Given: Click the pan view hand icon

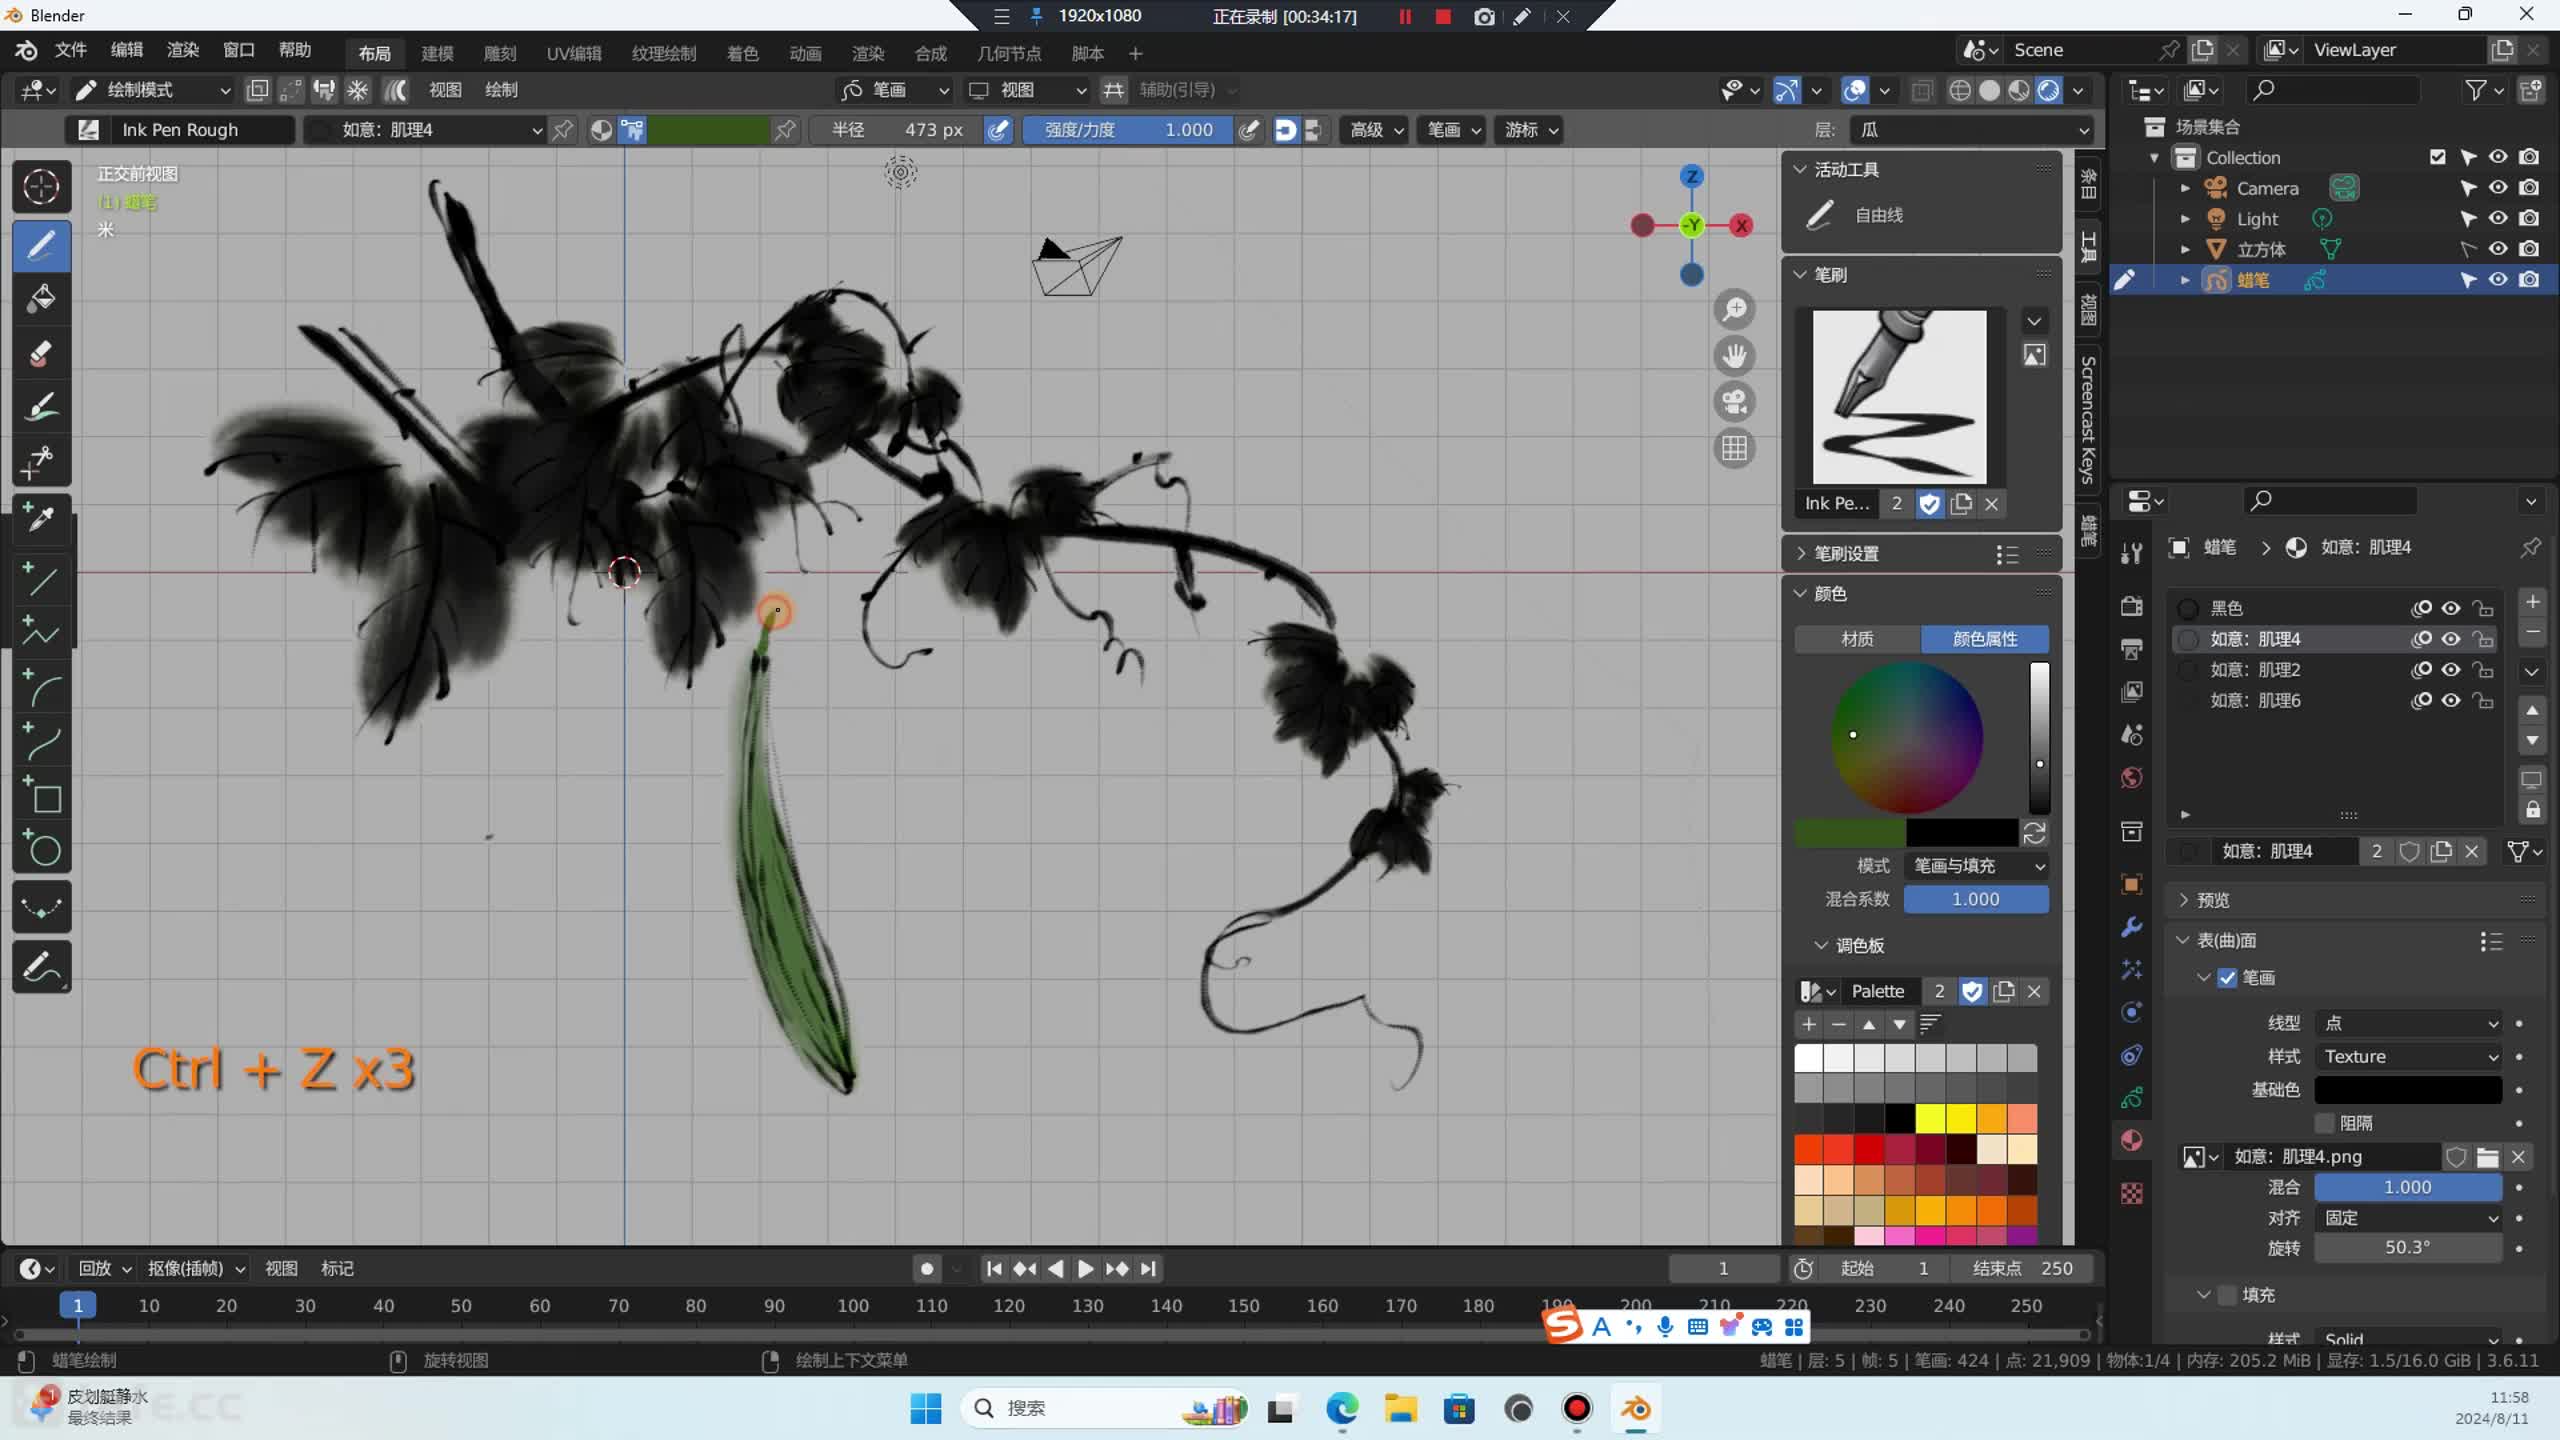Looking at the screenshot, I should (x=1734, y=356).
